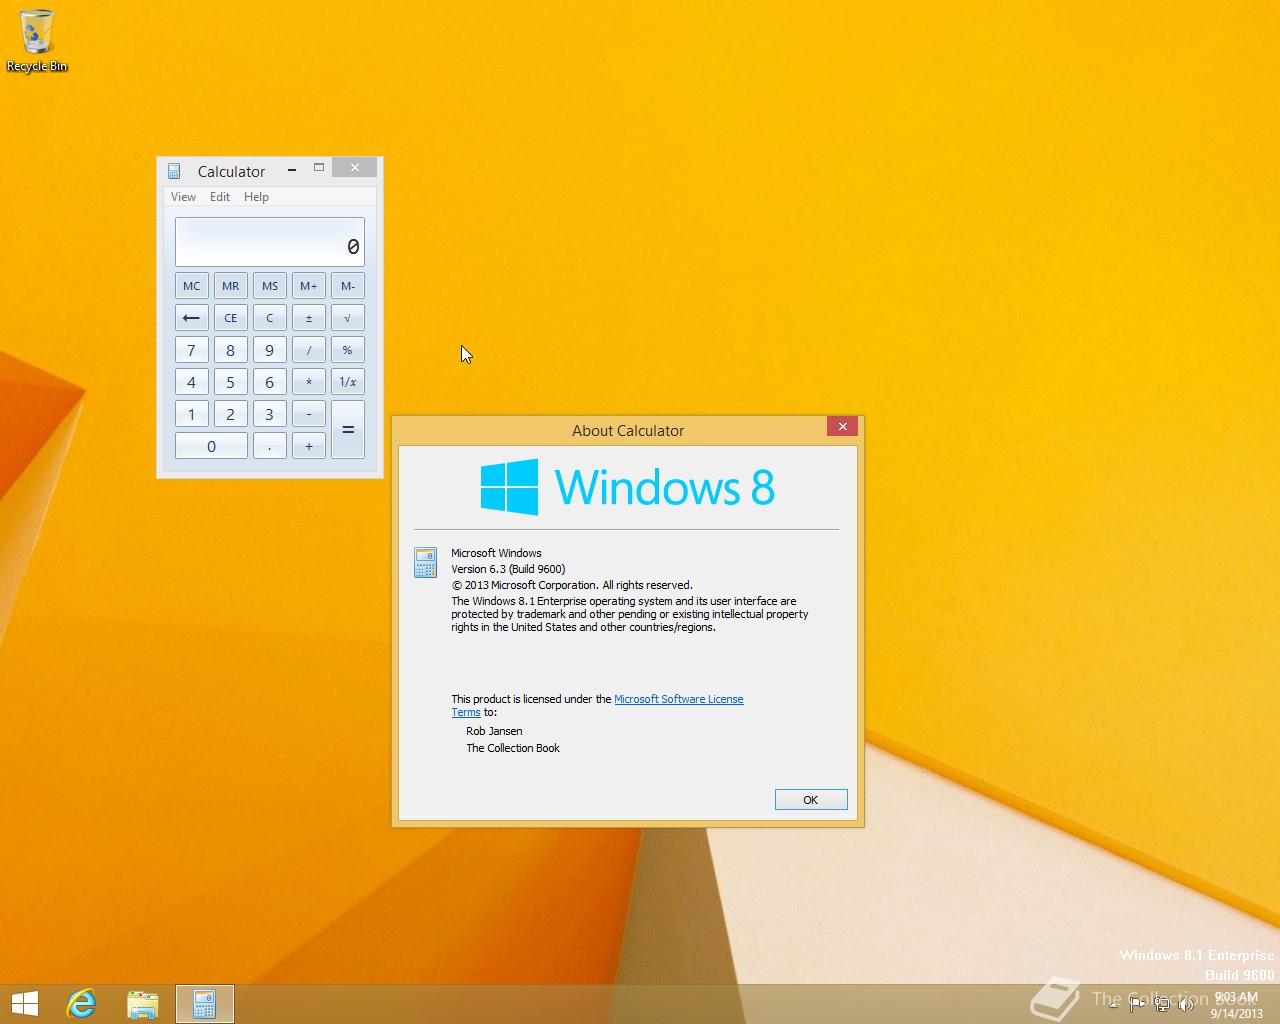Click the decimal point button
Screen dimensions: 1280x1024
click(270, 446)
